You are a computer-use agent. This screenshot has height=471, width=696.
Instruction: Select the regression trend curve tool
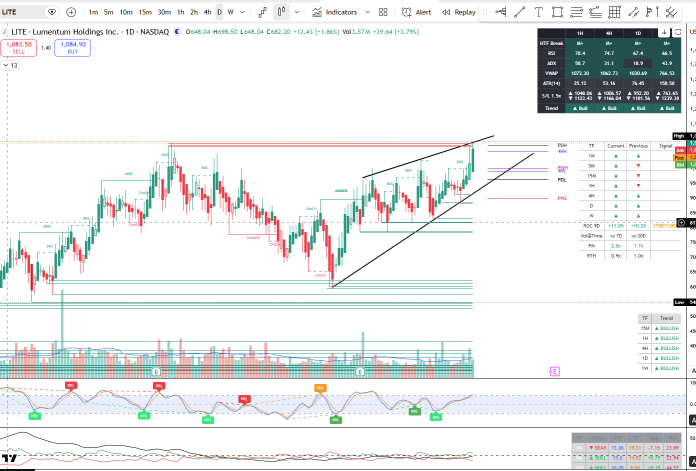[x=595, y=12]
